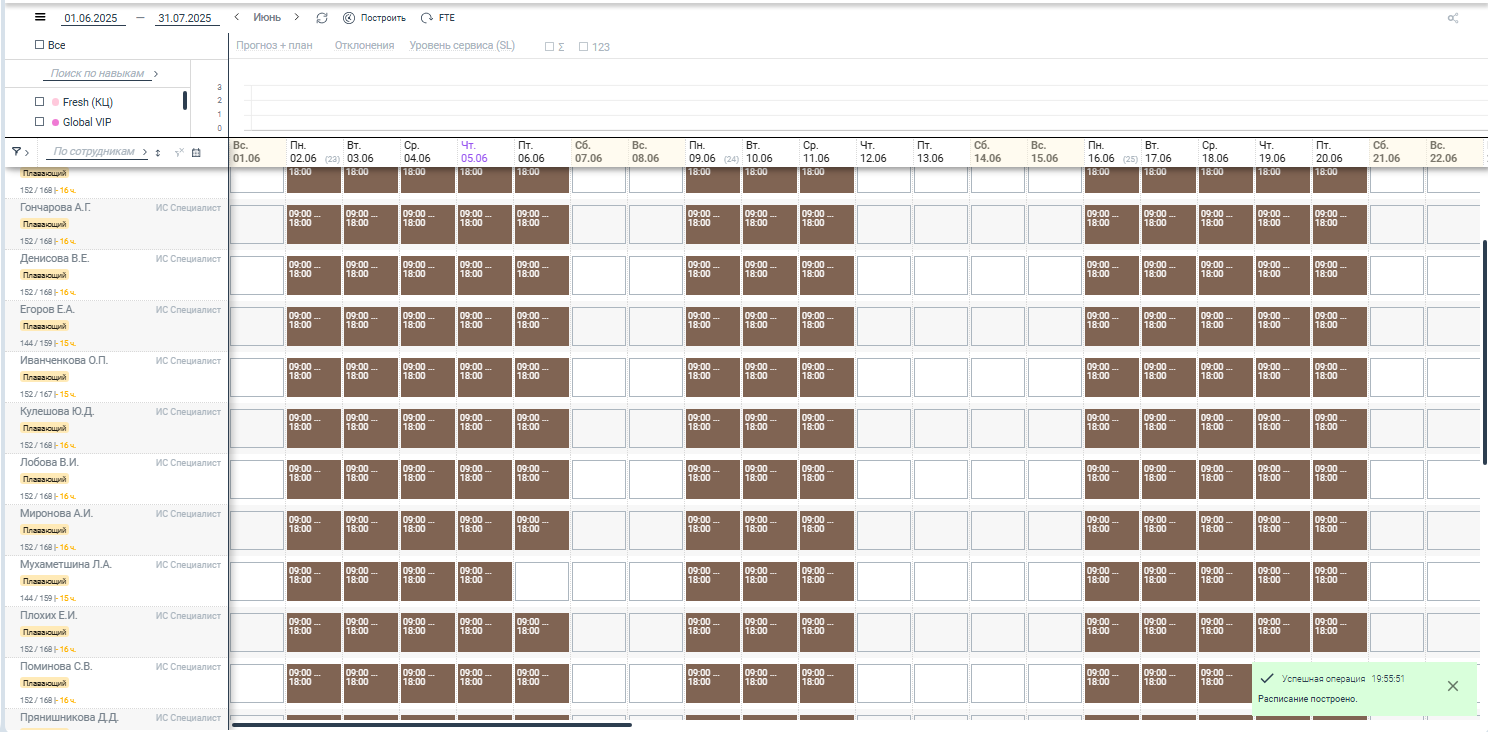Select employee Миронова А.И.
1488x732 pixels.
pos(56,513)
